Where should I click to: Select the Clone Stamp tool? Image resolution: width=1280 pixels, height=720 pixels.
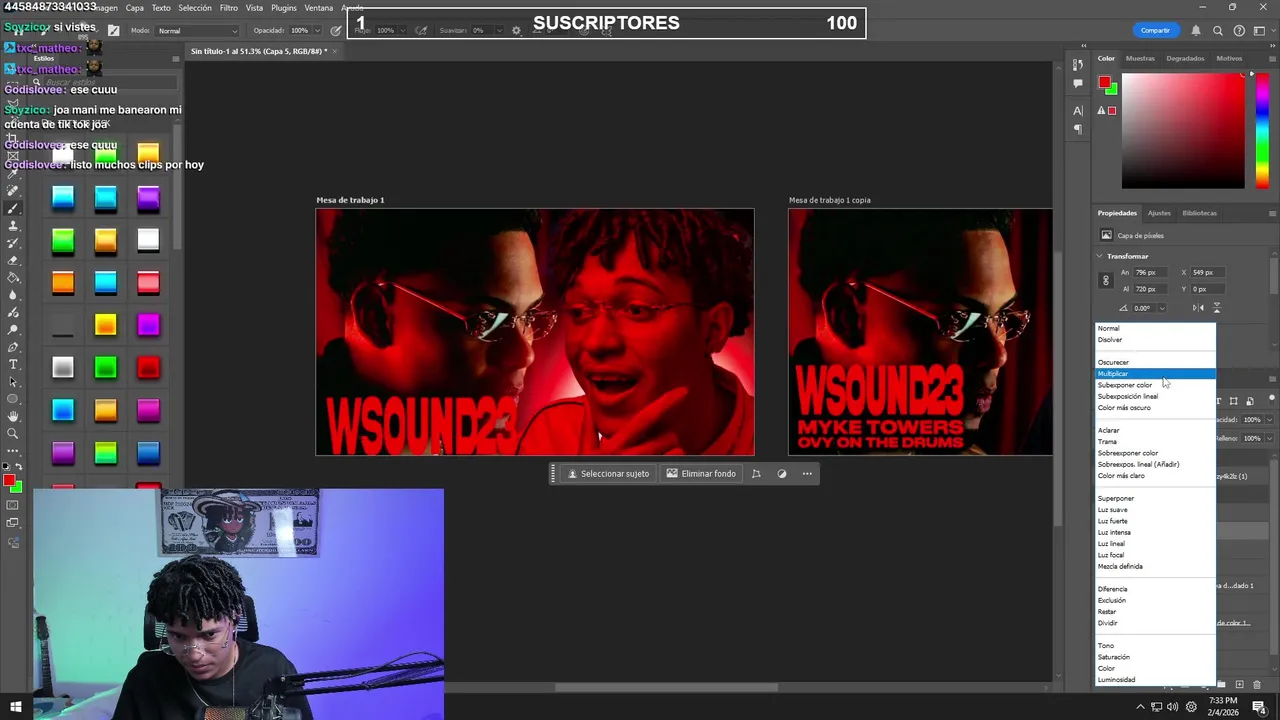[13, 226]
